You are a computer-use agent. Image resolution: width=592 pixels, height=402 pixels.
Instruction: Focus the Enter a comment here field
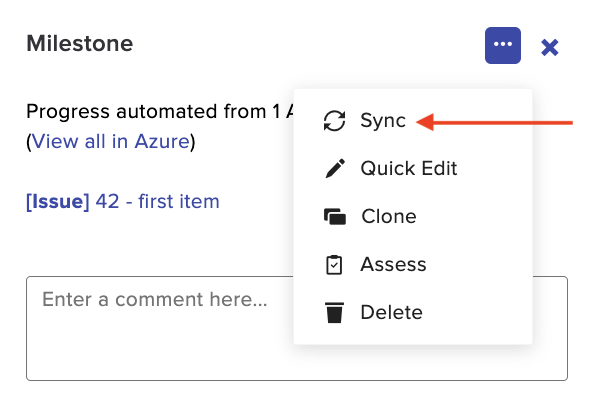point(297,328)
